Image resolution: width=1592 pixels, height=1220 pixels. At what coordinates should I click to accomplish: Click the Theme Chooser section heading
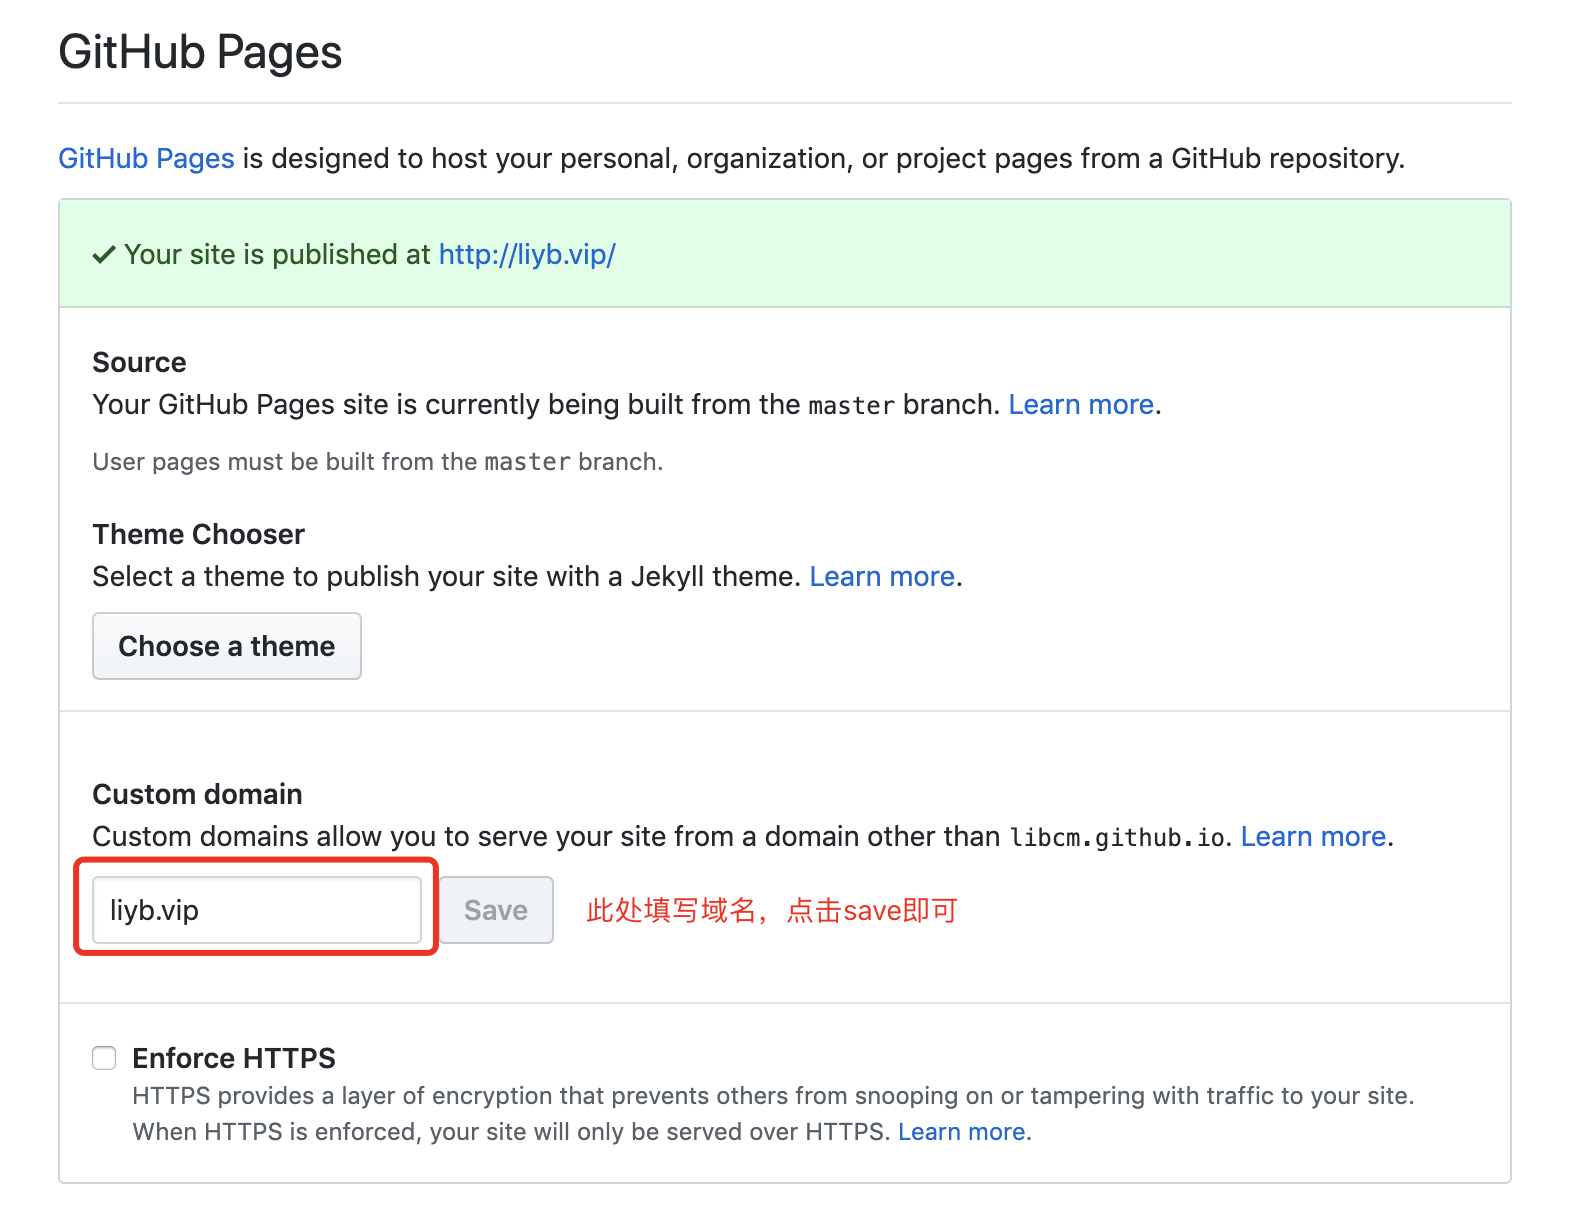198,534
